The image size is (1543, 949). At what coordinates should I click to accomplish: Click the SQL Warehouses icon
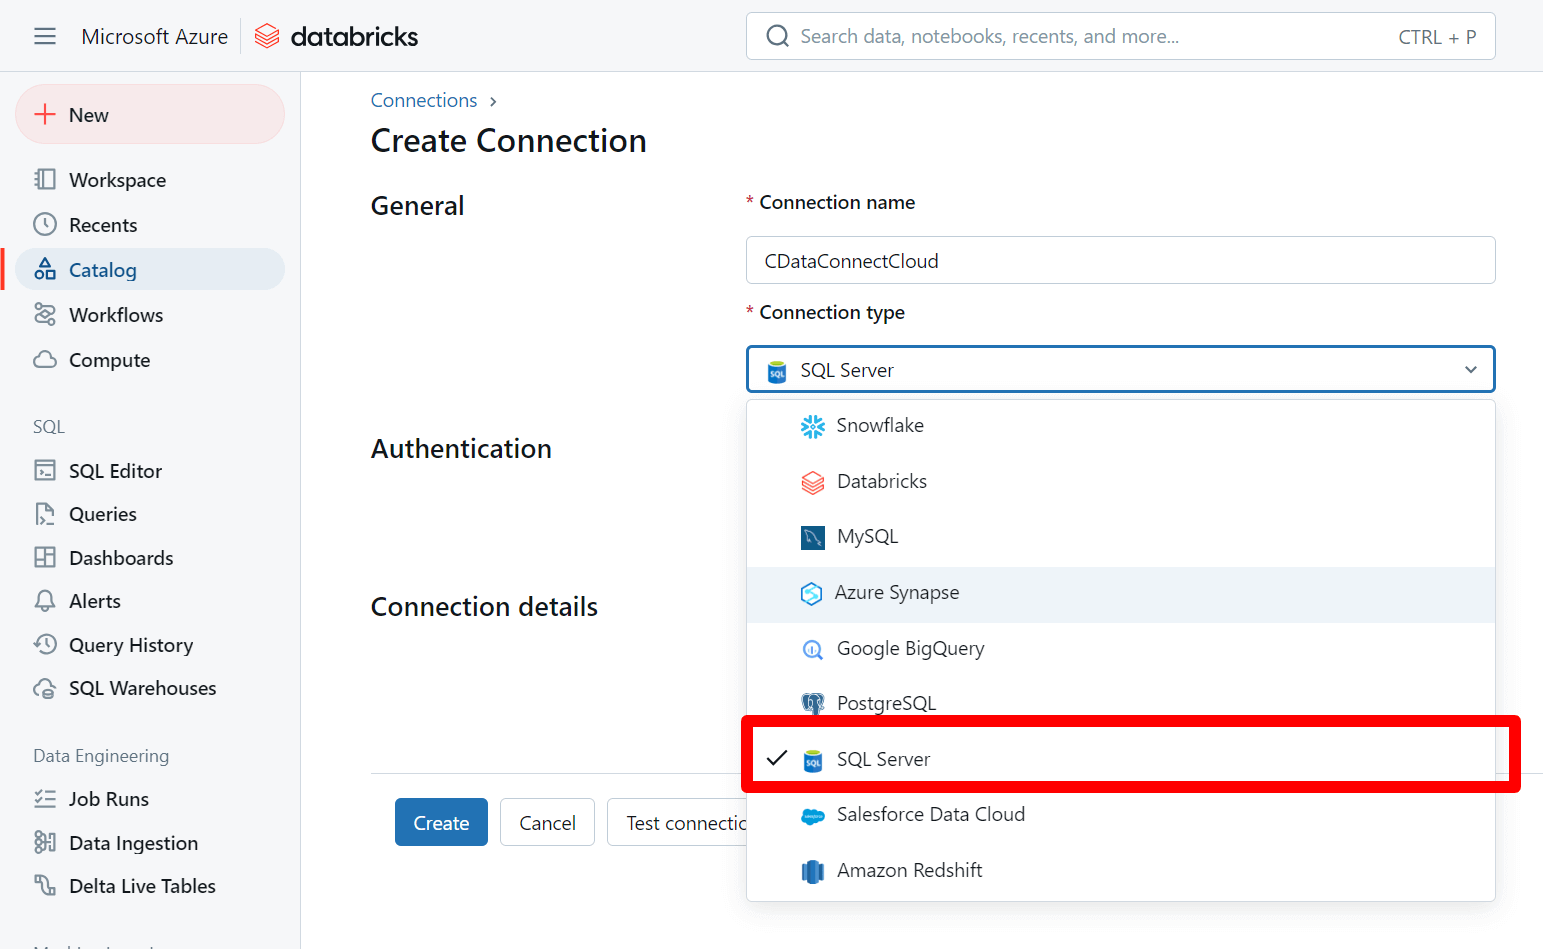click(x=45, y=688)
